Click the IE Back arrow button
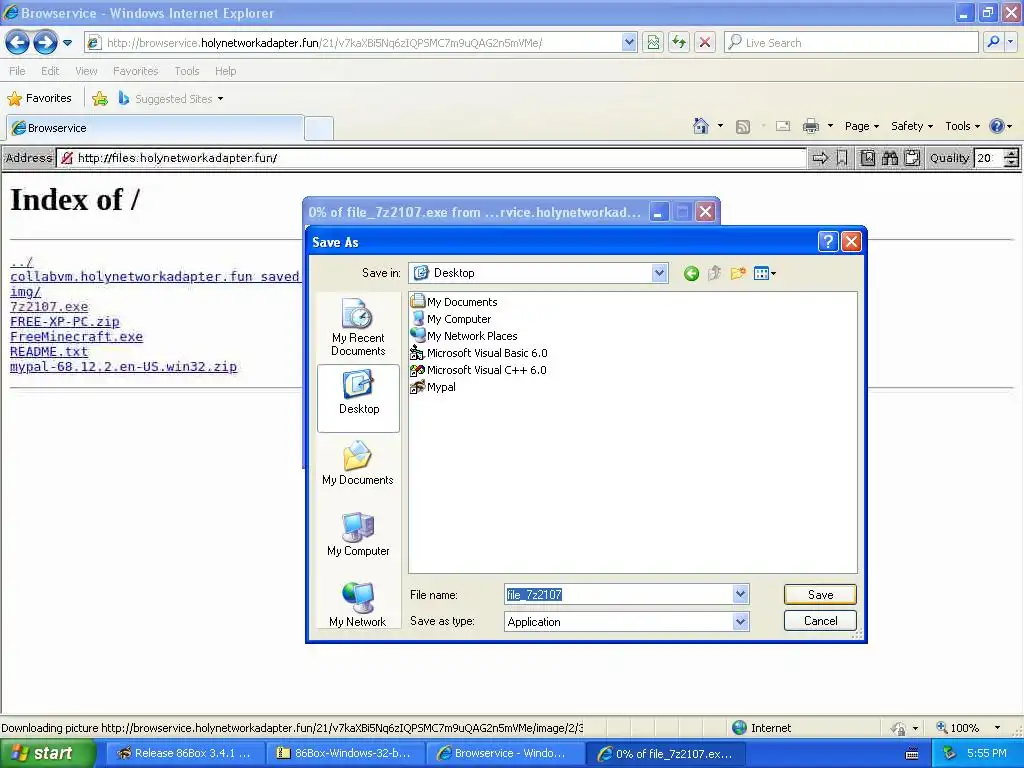The width and height of the screenshot is (1024, 768). tap(18, 43)
